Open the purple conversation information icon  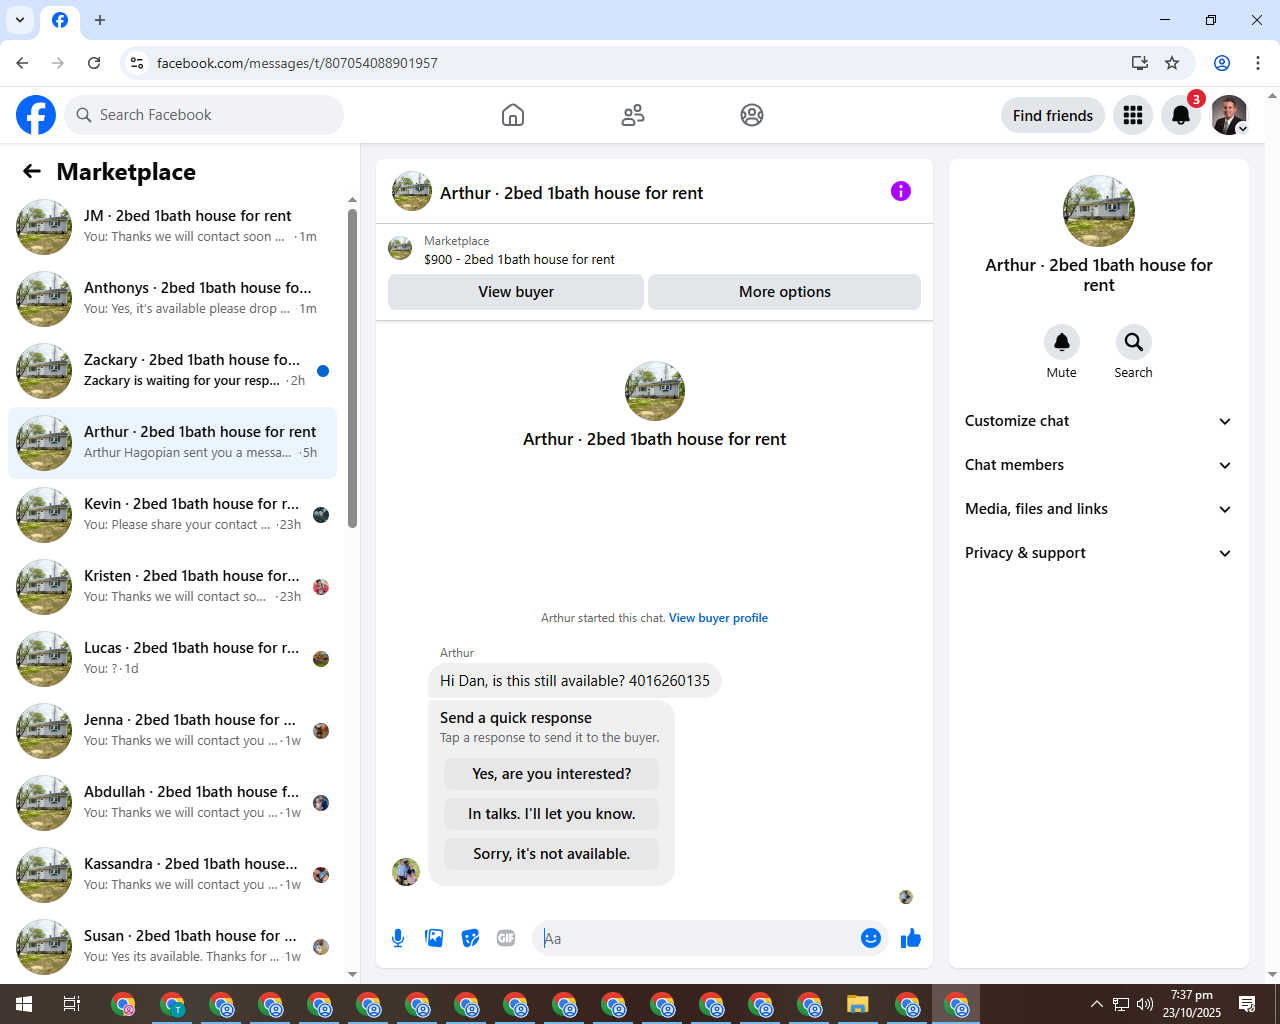click(x=901, y=191)
